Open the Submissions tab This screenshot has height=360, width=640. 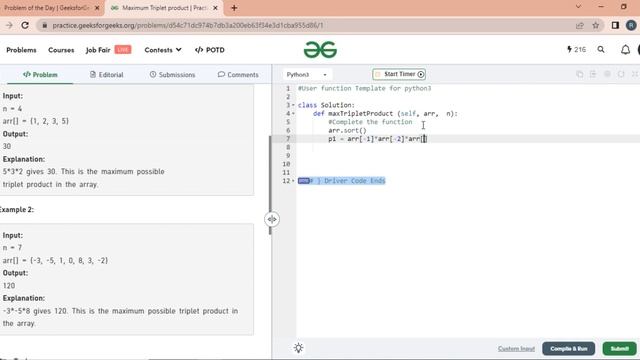172,75
